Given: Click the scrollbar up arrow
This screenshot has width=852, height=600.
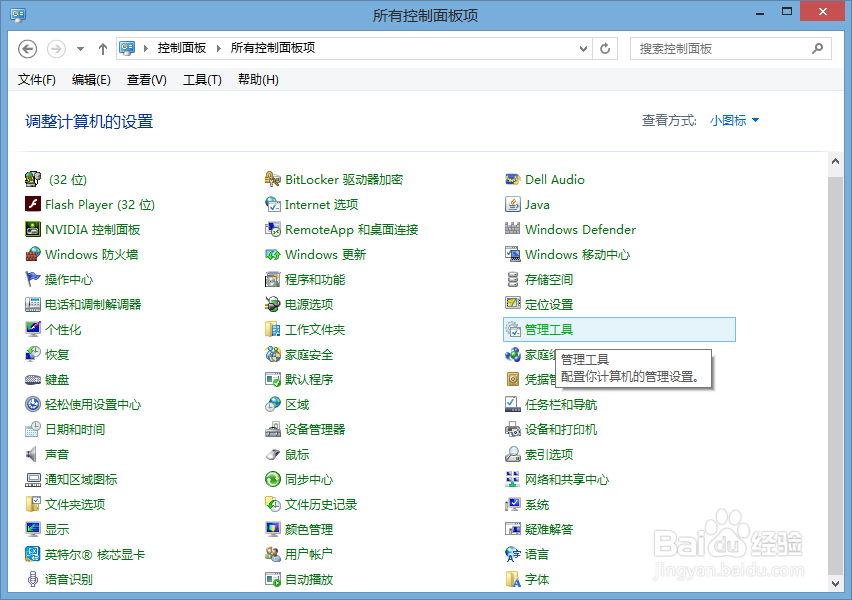Looking at the screenshot, I should (x=835, y=161).
